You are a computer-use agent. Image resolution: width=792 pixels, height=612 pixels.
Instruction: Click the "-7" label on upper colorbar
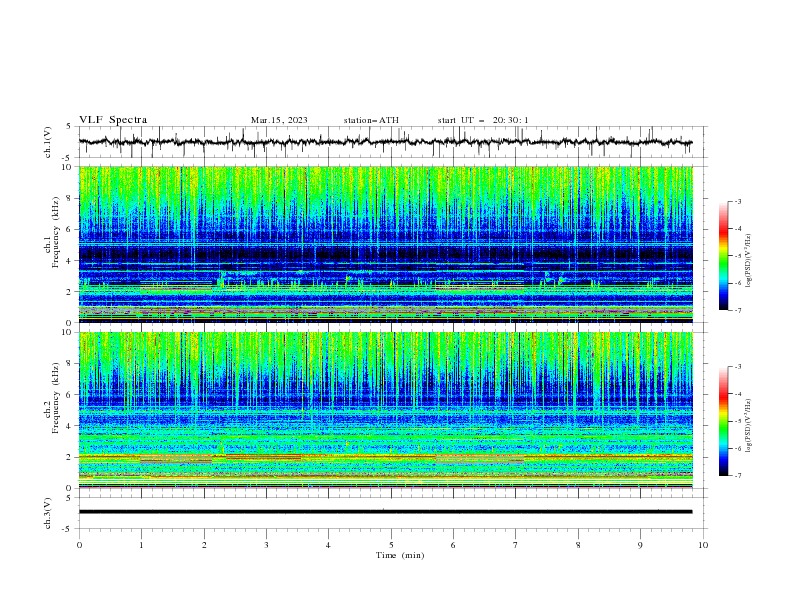click(x=737, y=310)
